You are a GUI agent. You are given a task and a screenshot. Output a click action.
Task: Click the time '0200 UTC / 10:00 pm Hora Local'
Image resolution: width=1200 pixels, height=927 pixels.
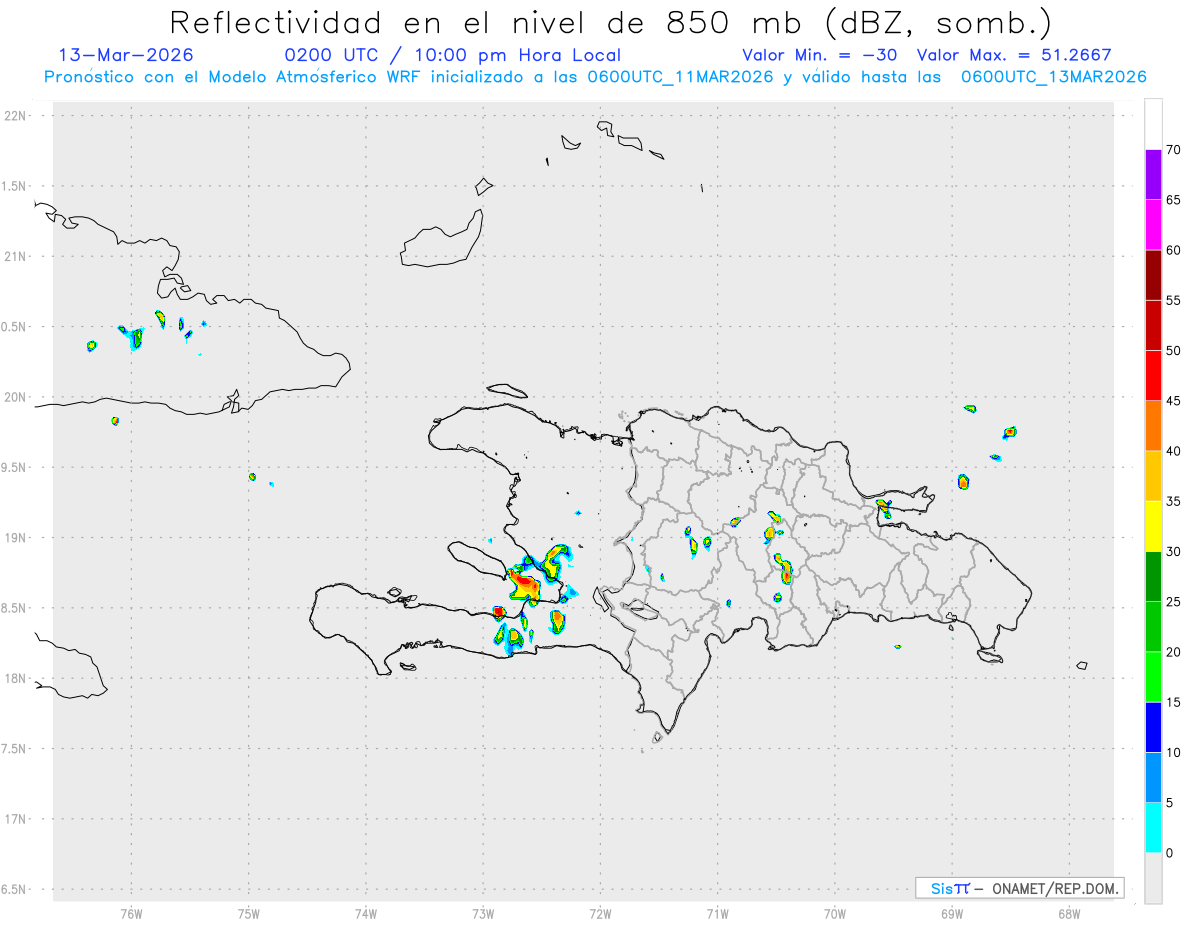click(453, 55)
